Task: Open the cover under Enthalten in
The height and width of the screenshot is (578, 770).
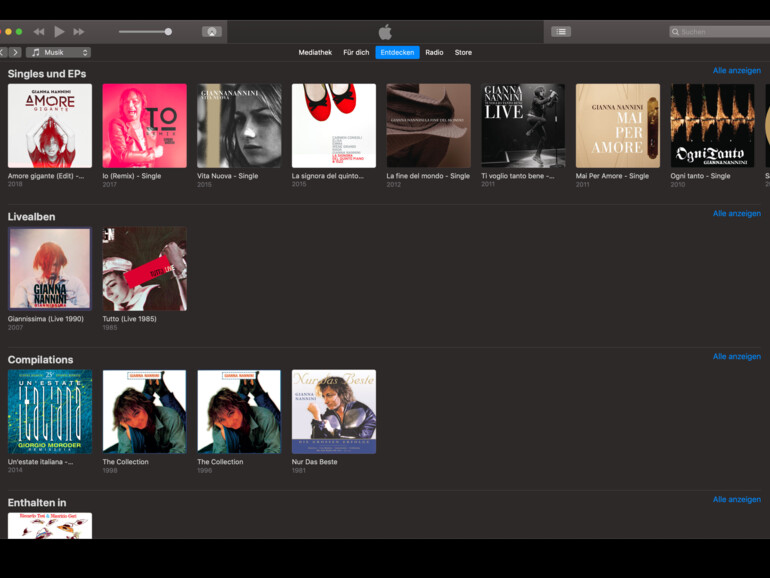Action: [50, 525]
